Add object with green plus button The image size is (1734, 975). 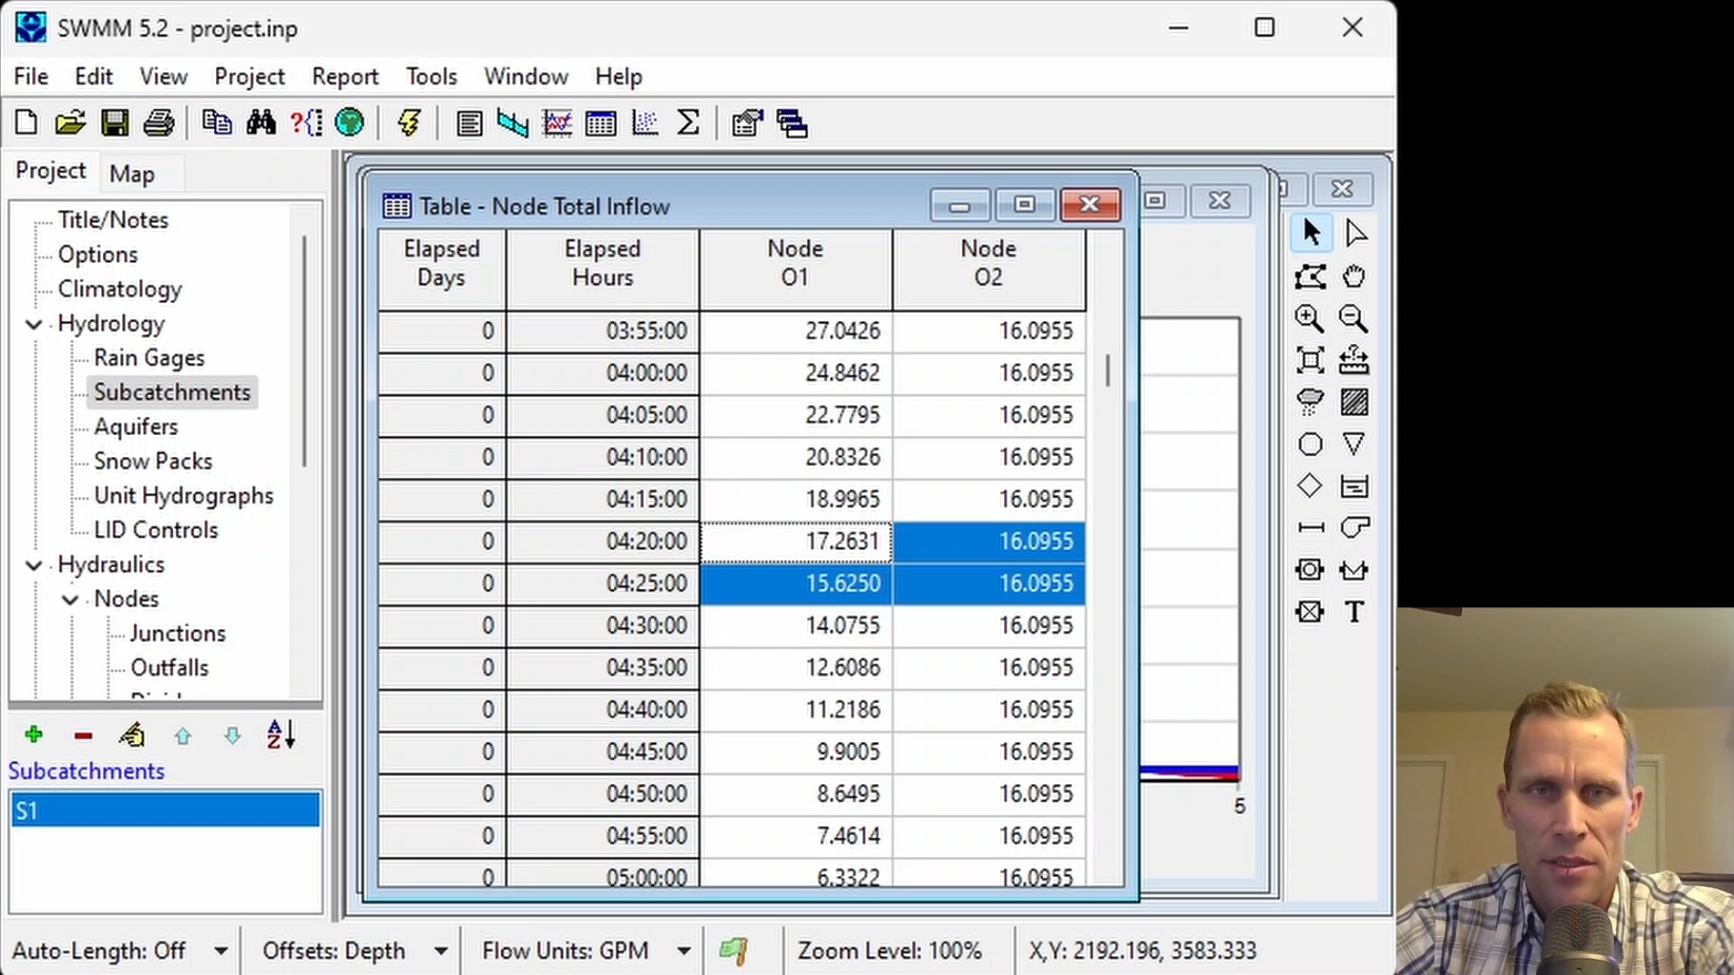point(34,736)
